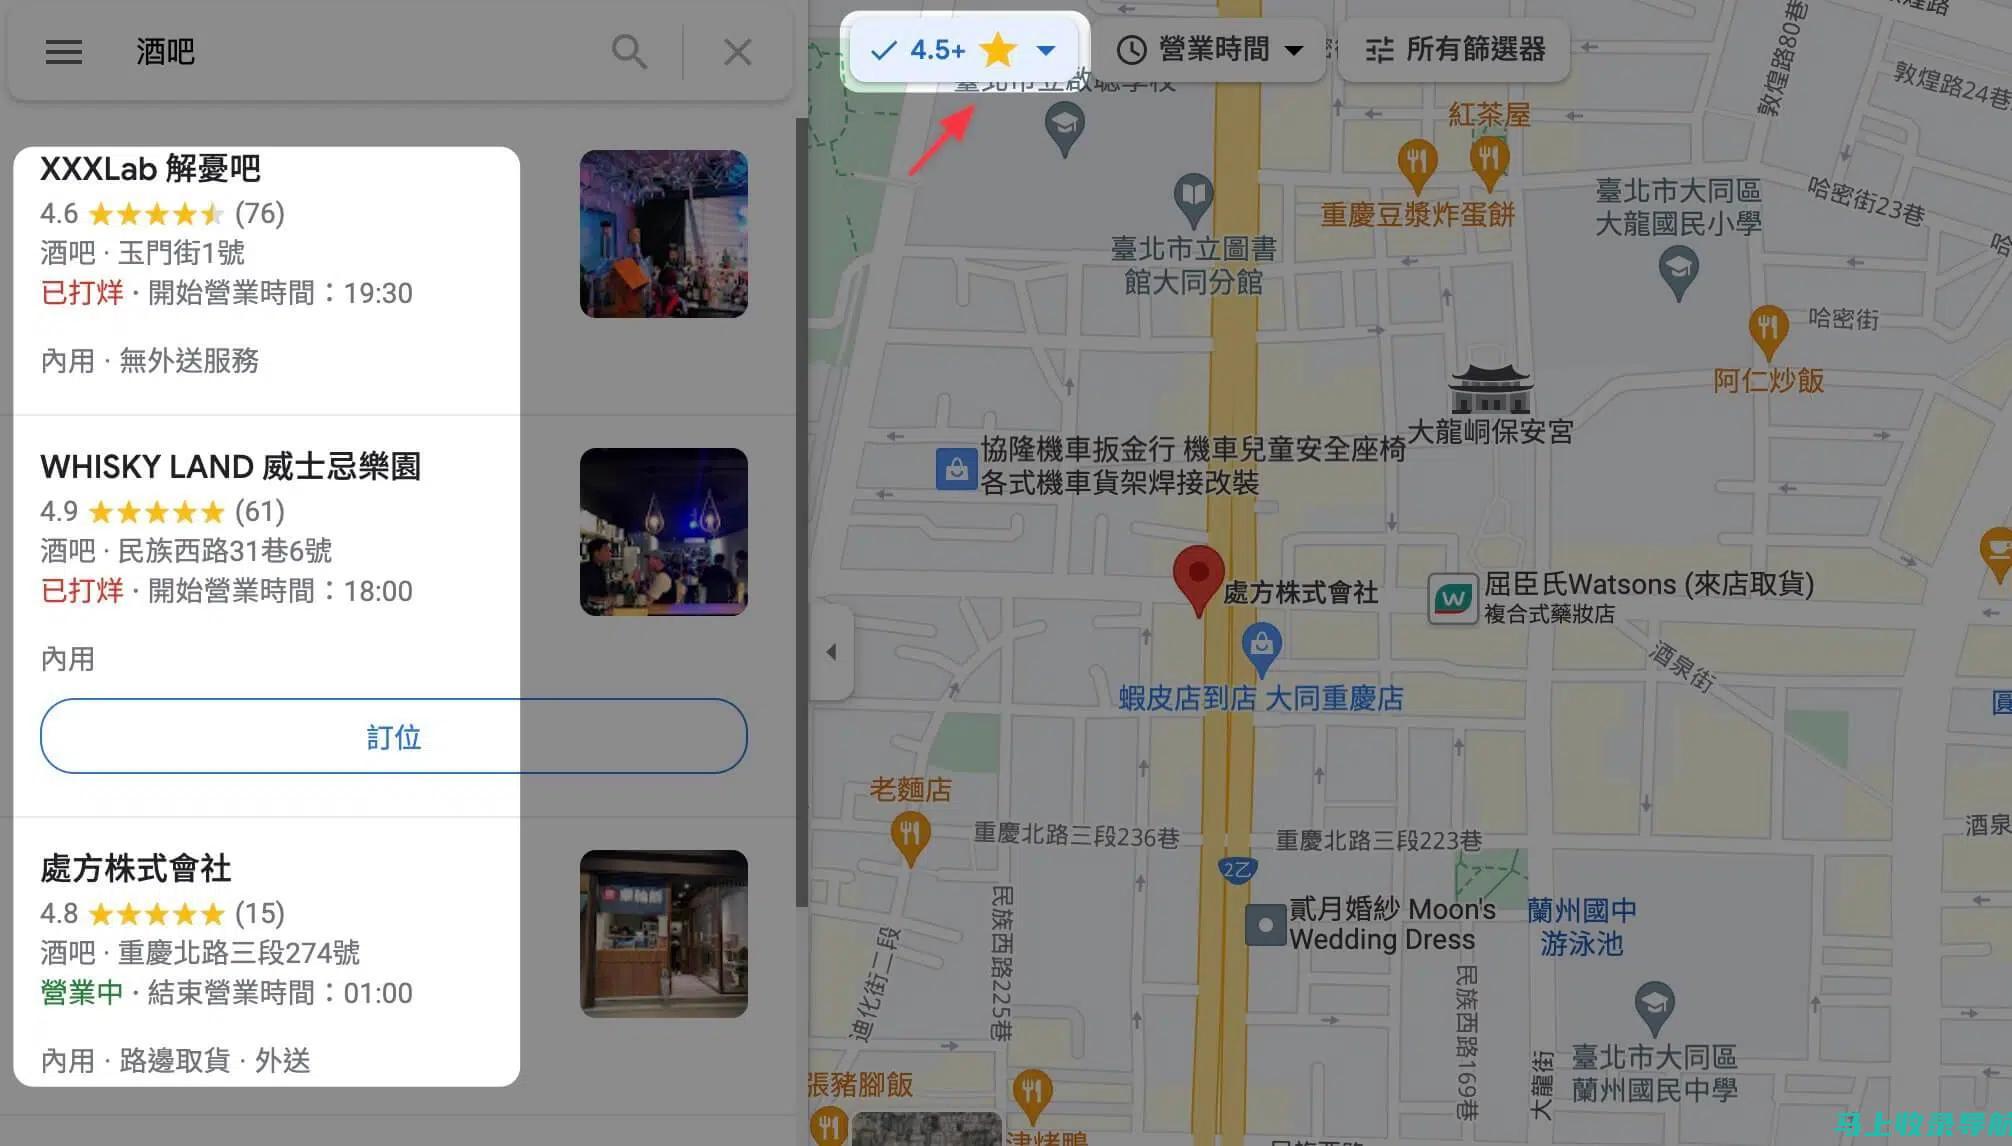Click the address 酒吧 · 玉門街1號

[x=142, y=252]
